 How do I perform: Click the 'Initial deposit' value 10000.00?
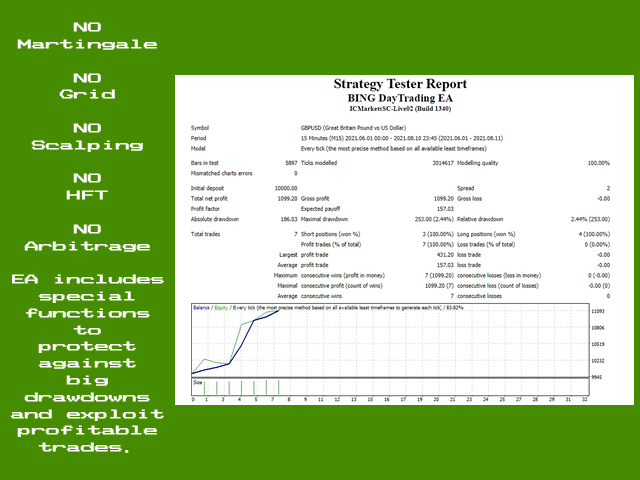click(x=286, y=188)
